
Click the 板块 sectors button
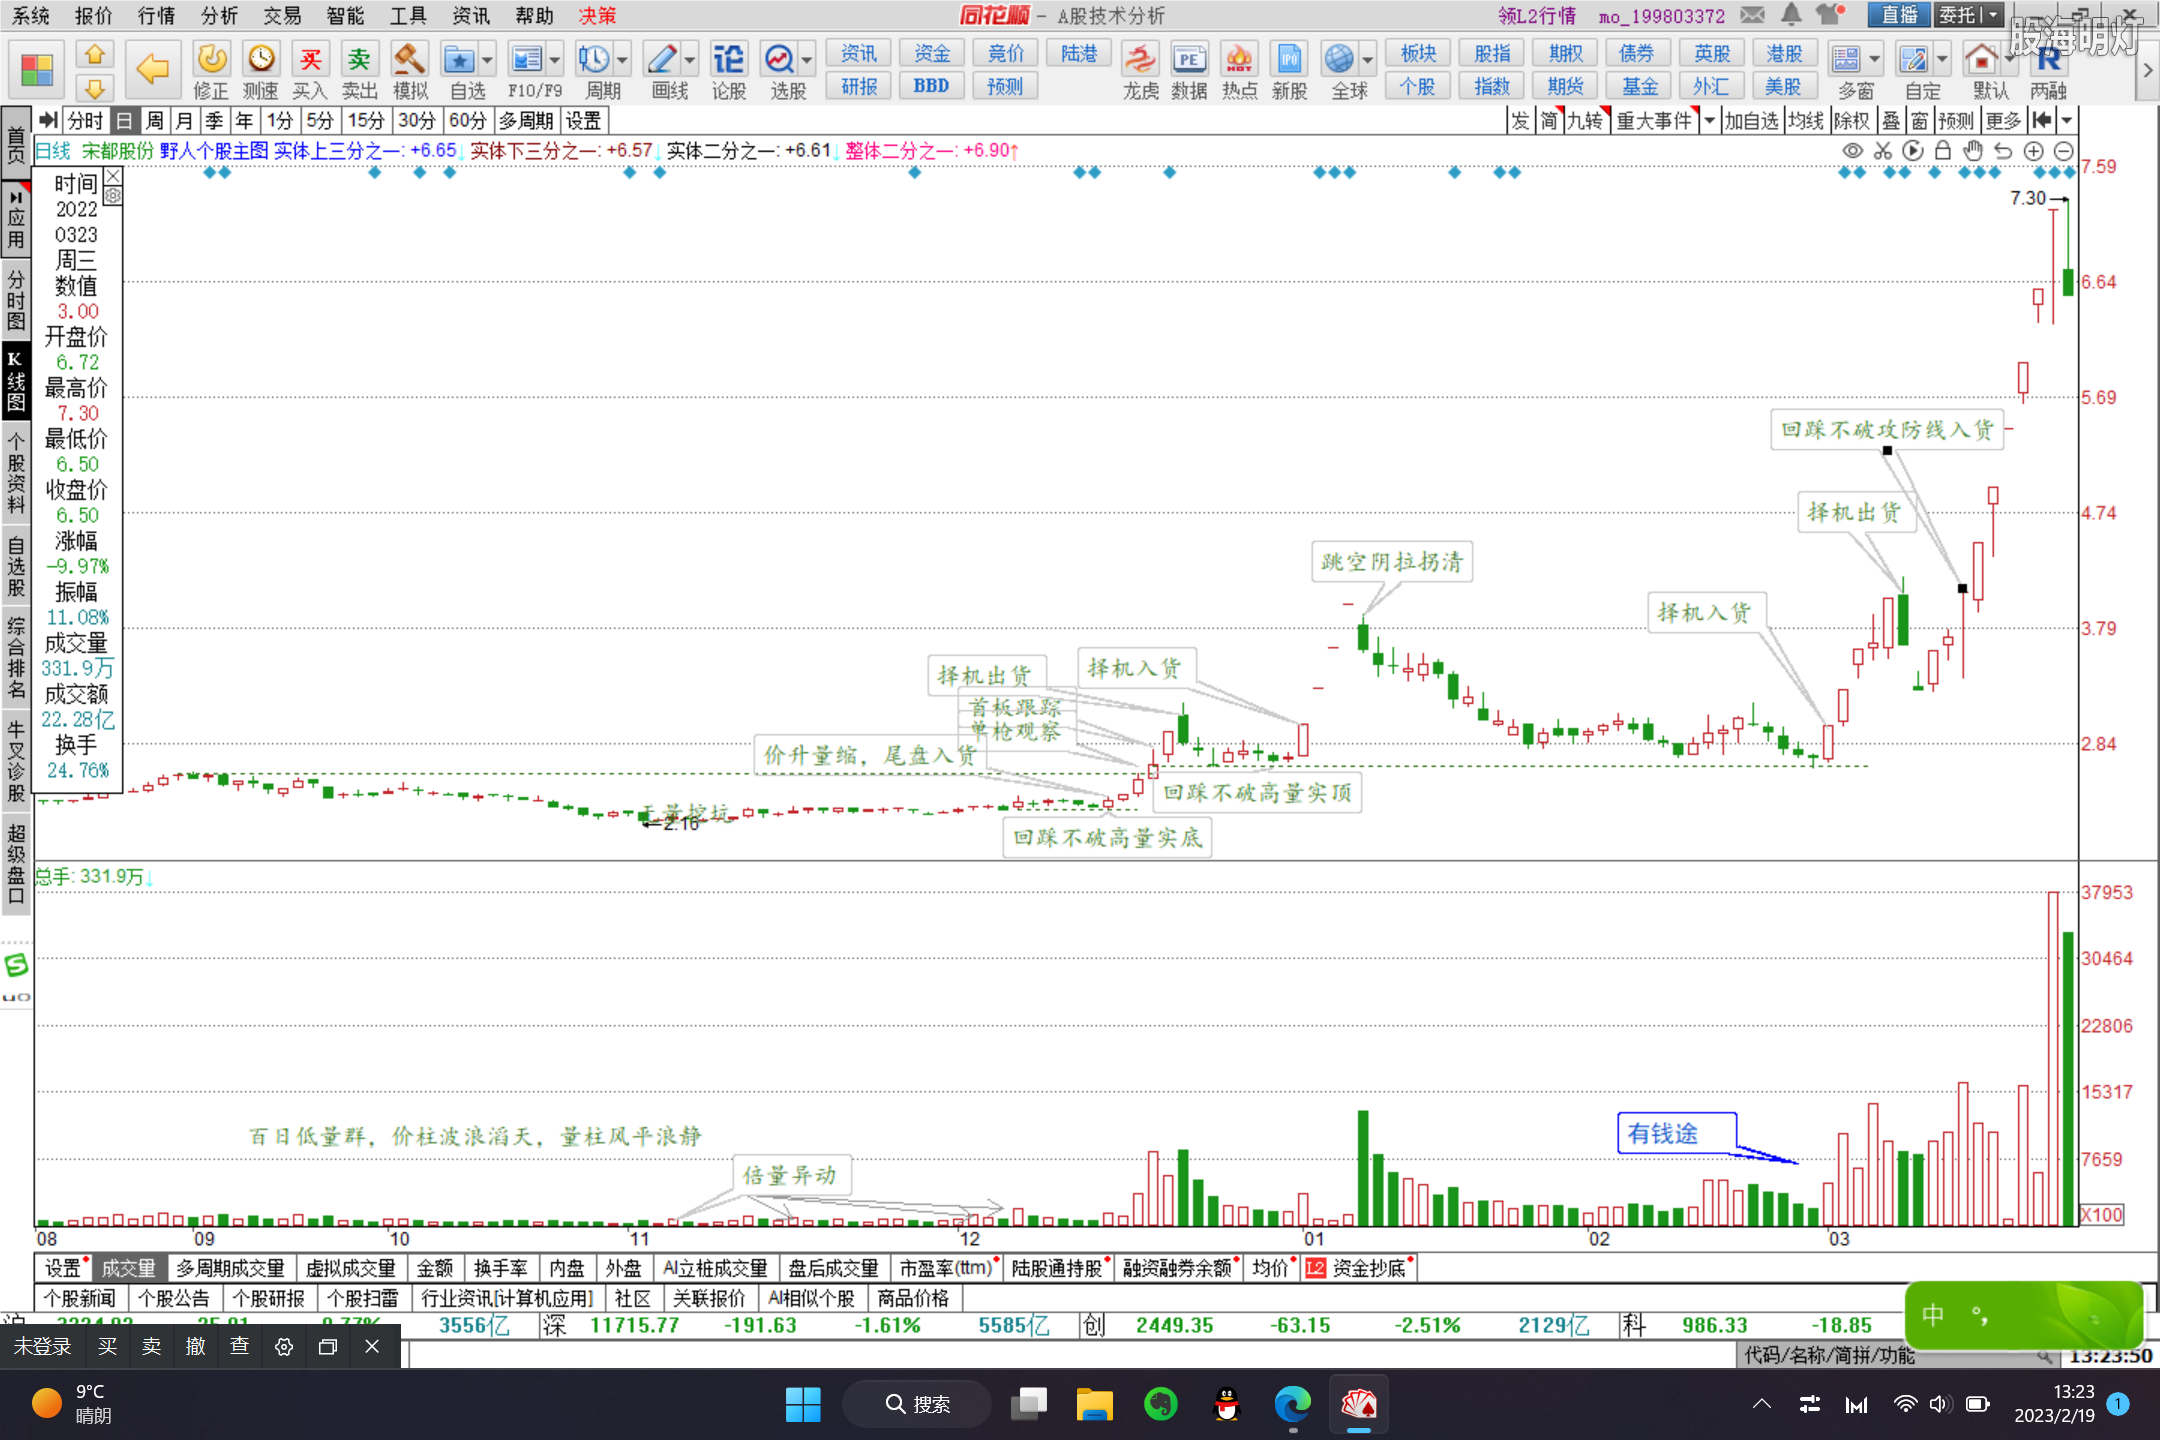pyautogui.click(x=1418, y=53)
